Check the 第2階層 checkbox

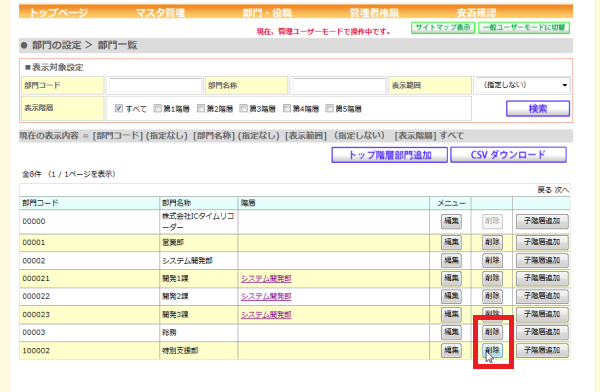coord(201,108)
